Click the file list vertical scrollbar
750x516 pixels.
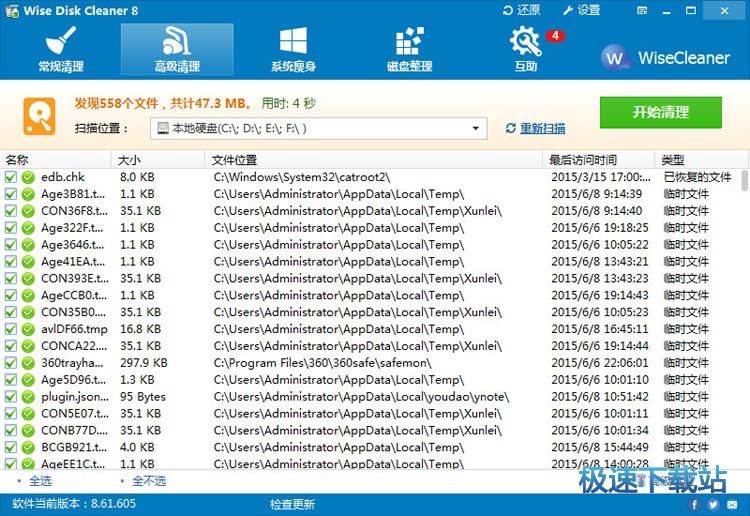coord(744,300)
